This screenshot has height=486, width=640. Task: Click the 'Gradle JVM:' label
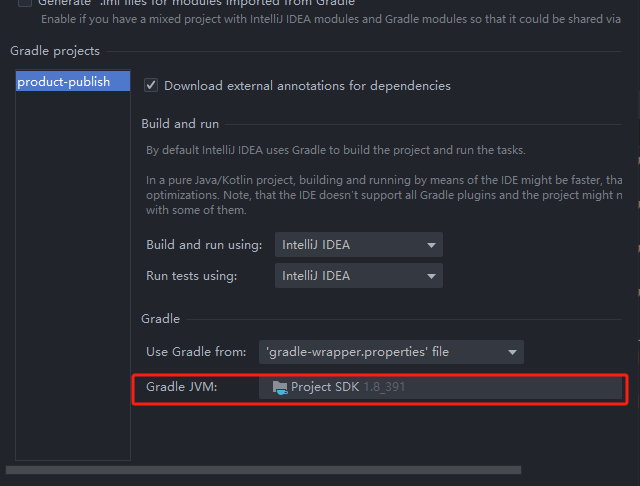click(181, 387)
